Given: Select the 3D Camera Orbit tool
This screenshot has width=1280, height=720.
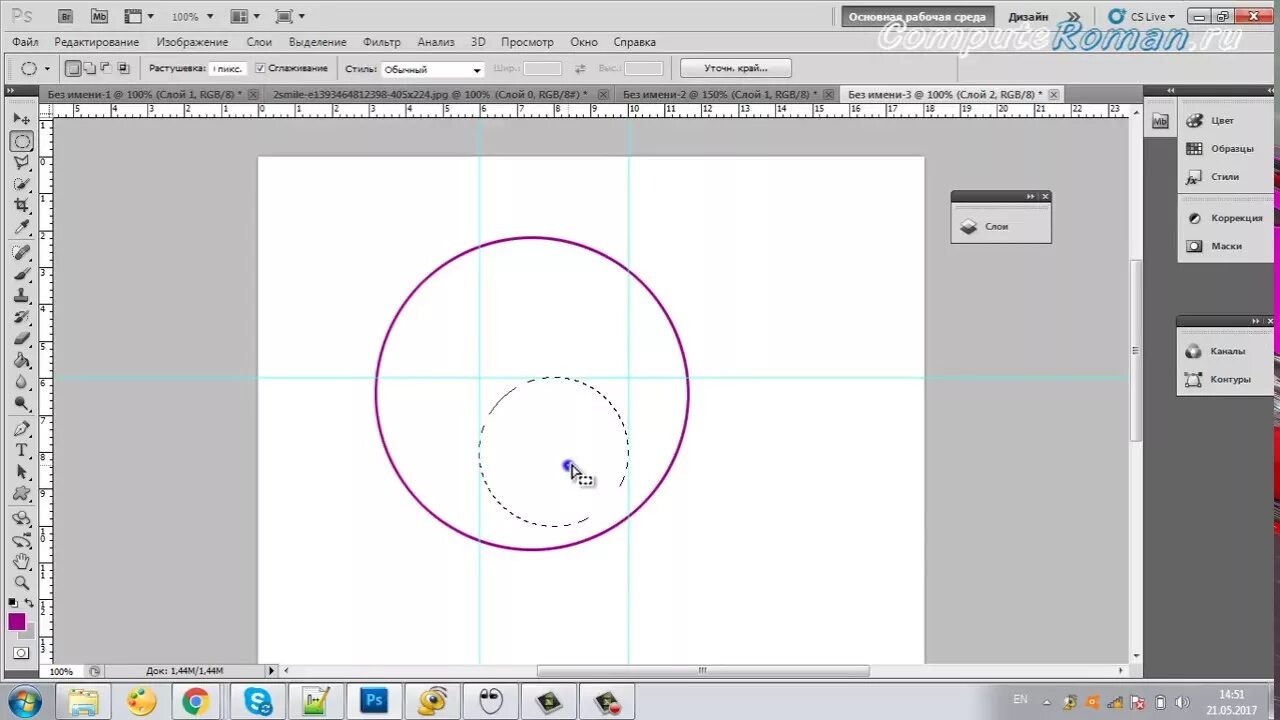Looking at the screenshot, I should [21, 540].
